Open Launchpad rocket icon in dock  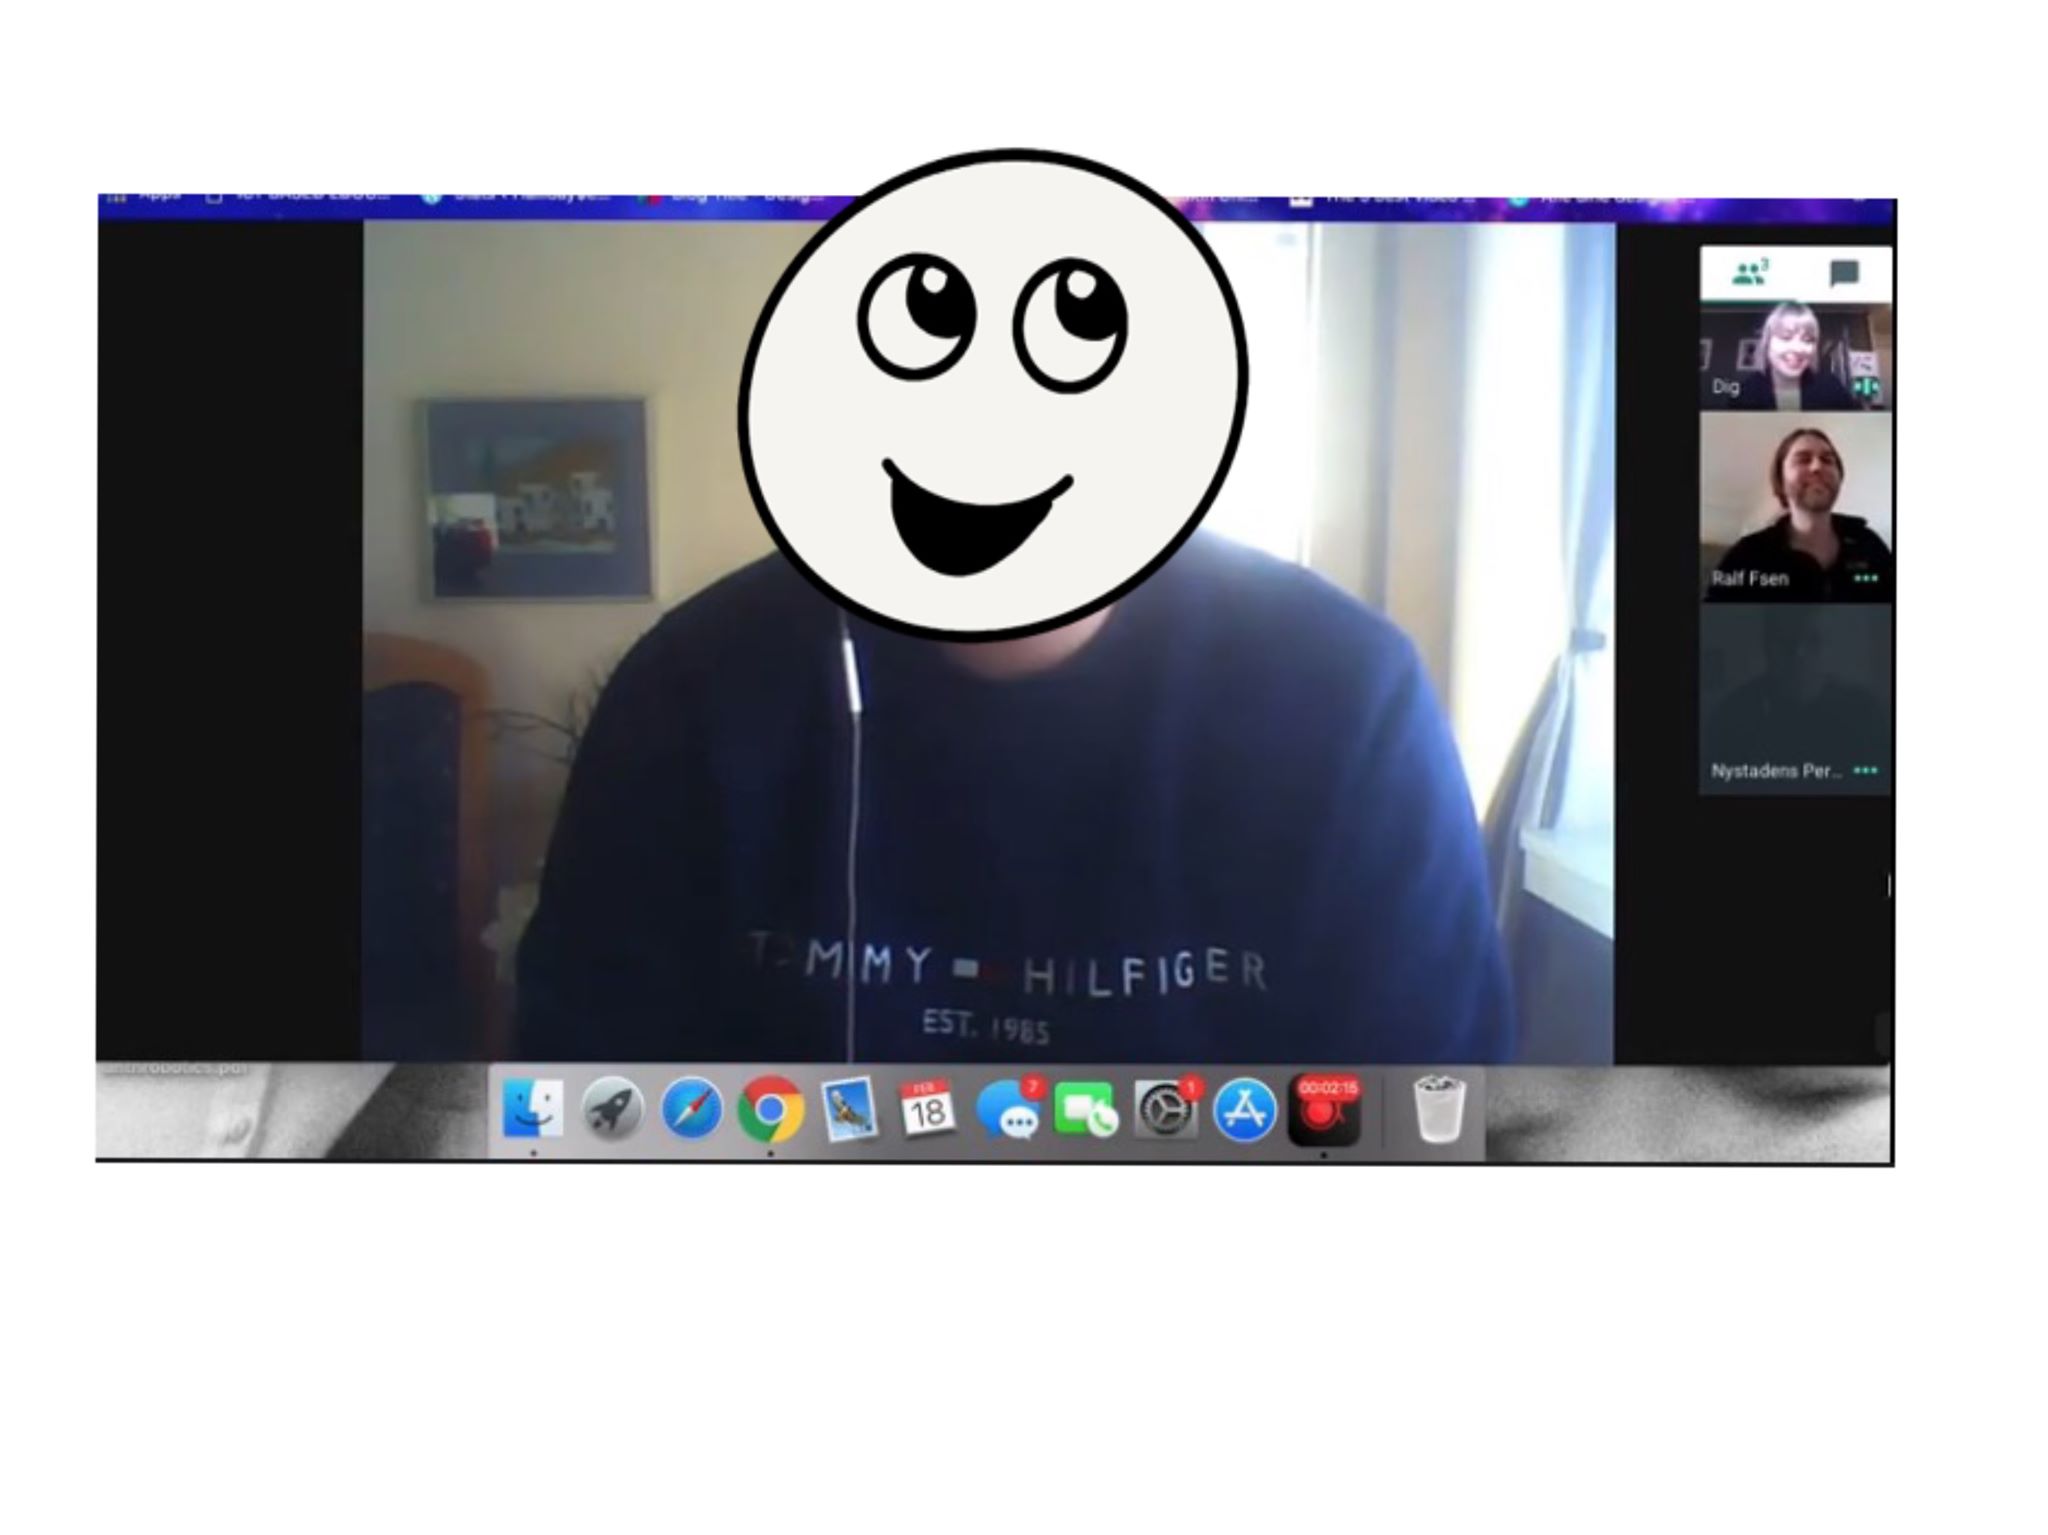coord(612,1108)
